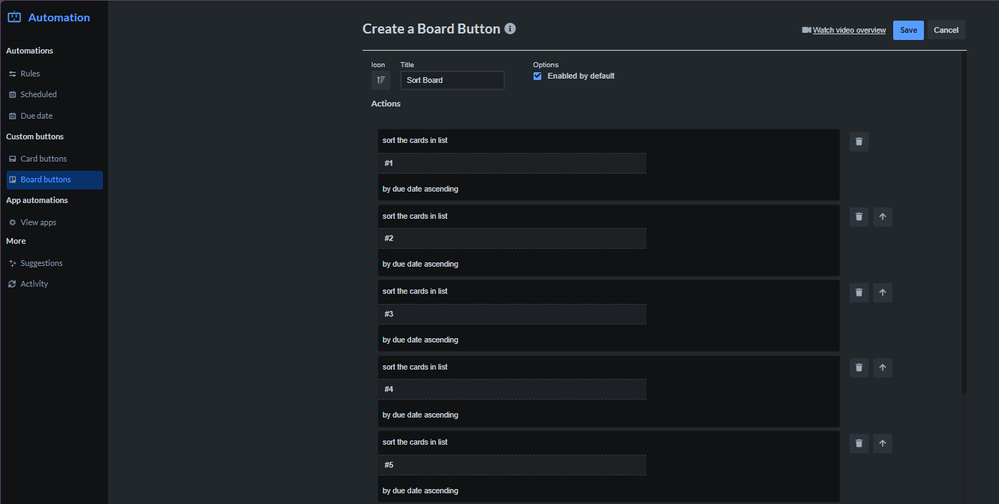The width and height of the screenshot is (999, 504).
Task: Click the vertical scrollbar of the actions panel
Action: point(964,223)
